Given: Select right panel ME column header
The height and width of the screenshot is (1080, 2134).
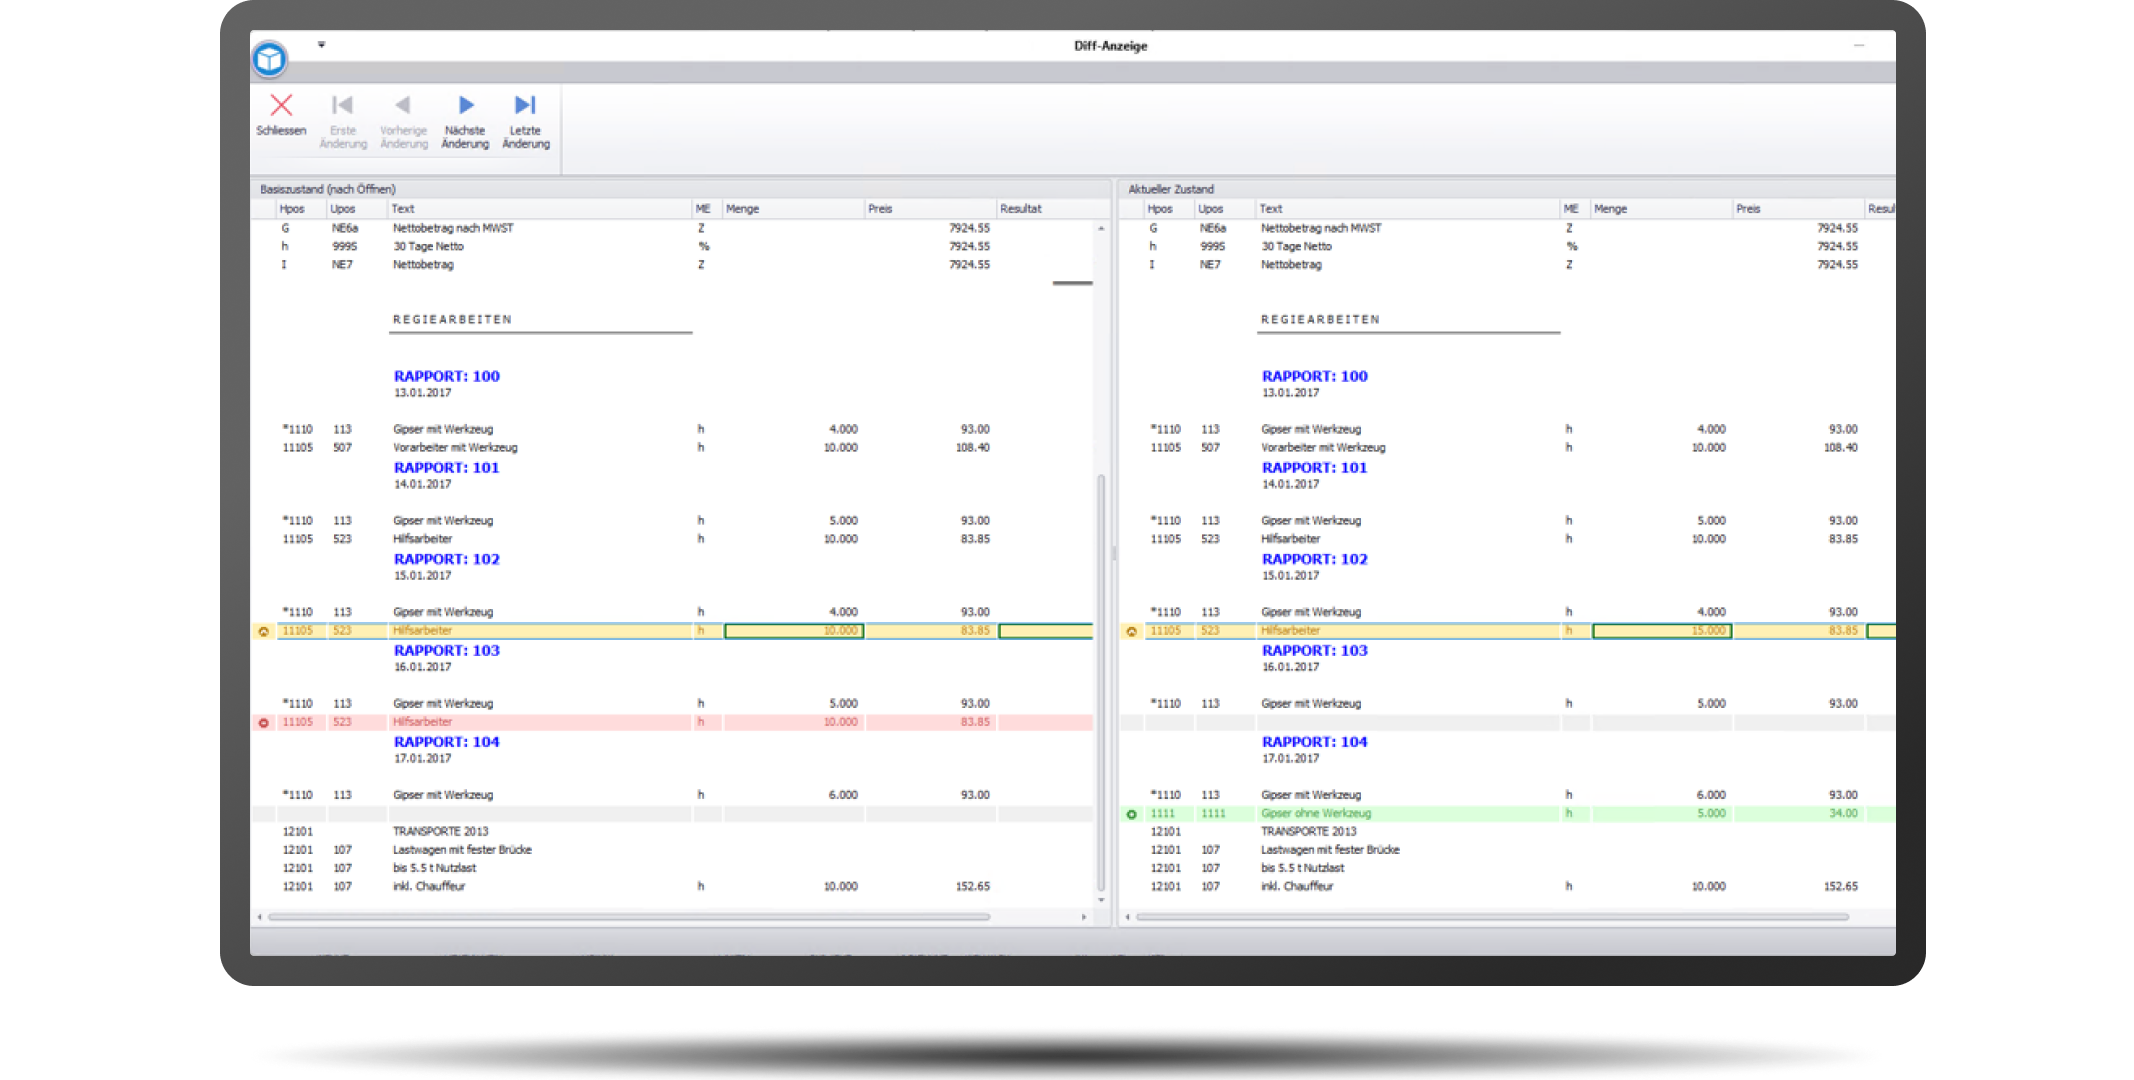Looking at the screenshot, I should pos(1576,209).
